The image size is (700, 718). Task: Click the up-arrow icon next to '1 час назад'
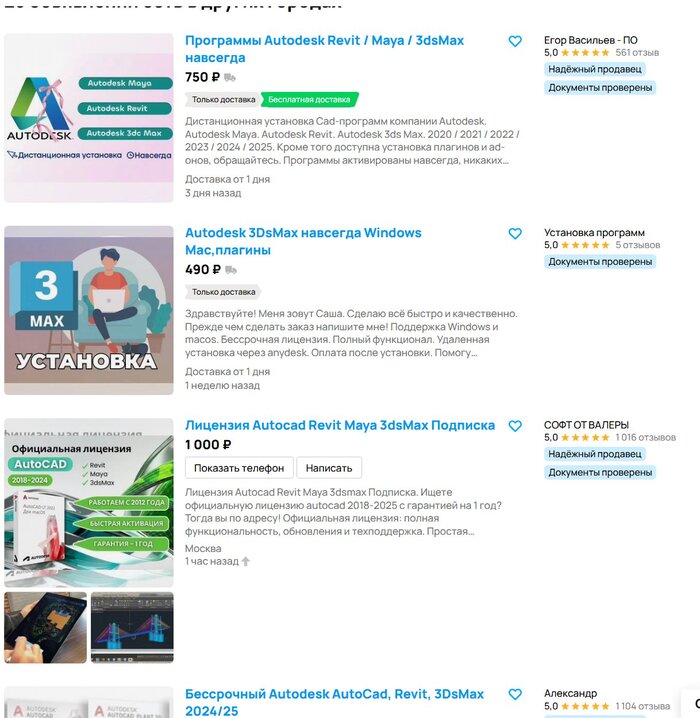(246, 561)
